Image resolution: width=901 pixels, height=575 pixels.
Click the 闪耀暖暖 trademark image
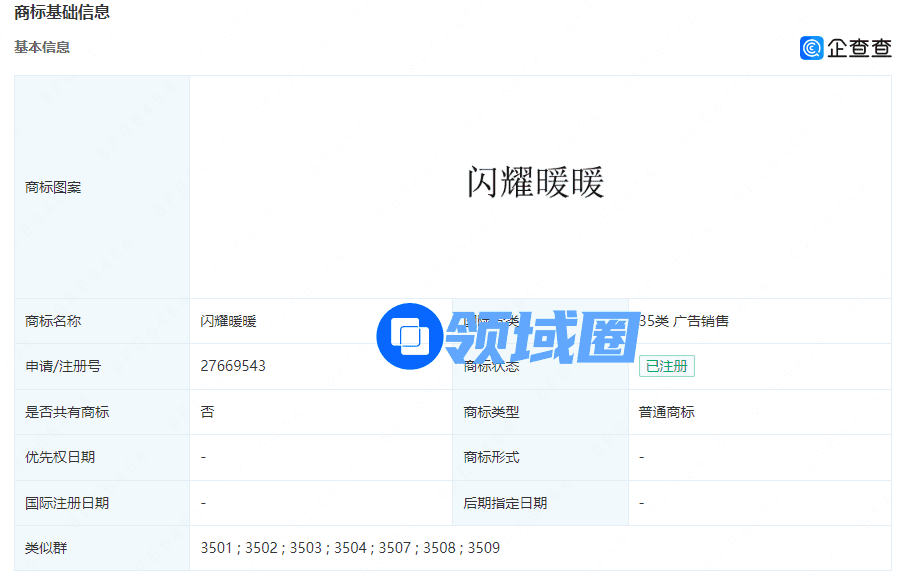click(x=536, y=184)
